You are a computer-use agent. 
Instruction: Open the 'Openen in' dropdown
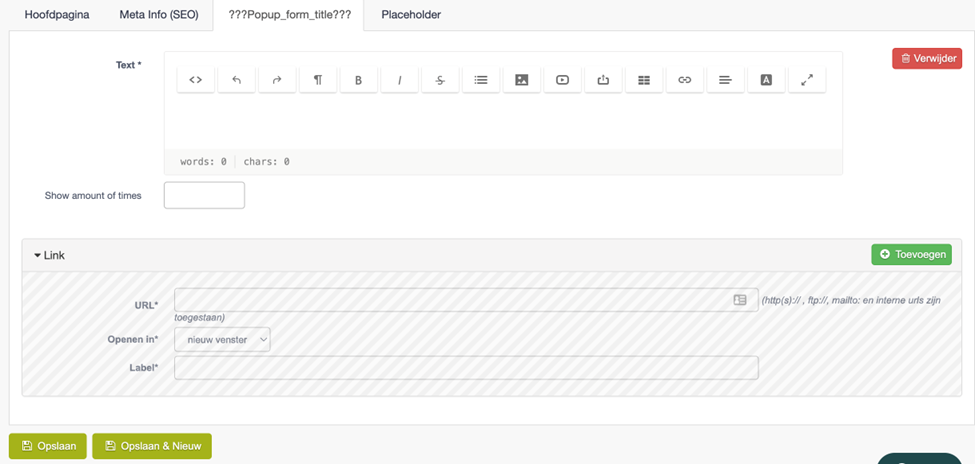point(222,340)
